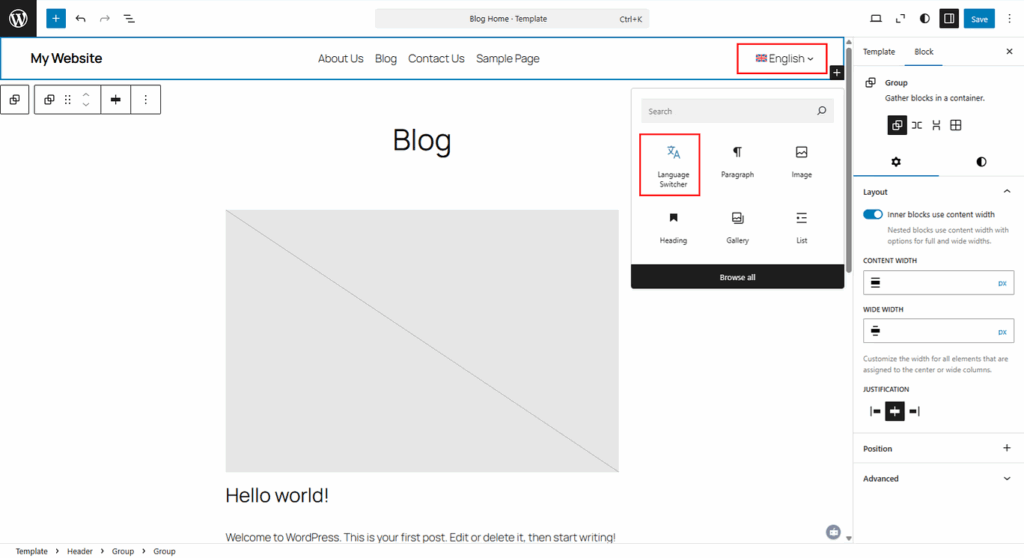The width and height of the screenshot is (1024, 558).
Task: Expand the Position panel
Action: click(x=1006, y=449)
